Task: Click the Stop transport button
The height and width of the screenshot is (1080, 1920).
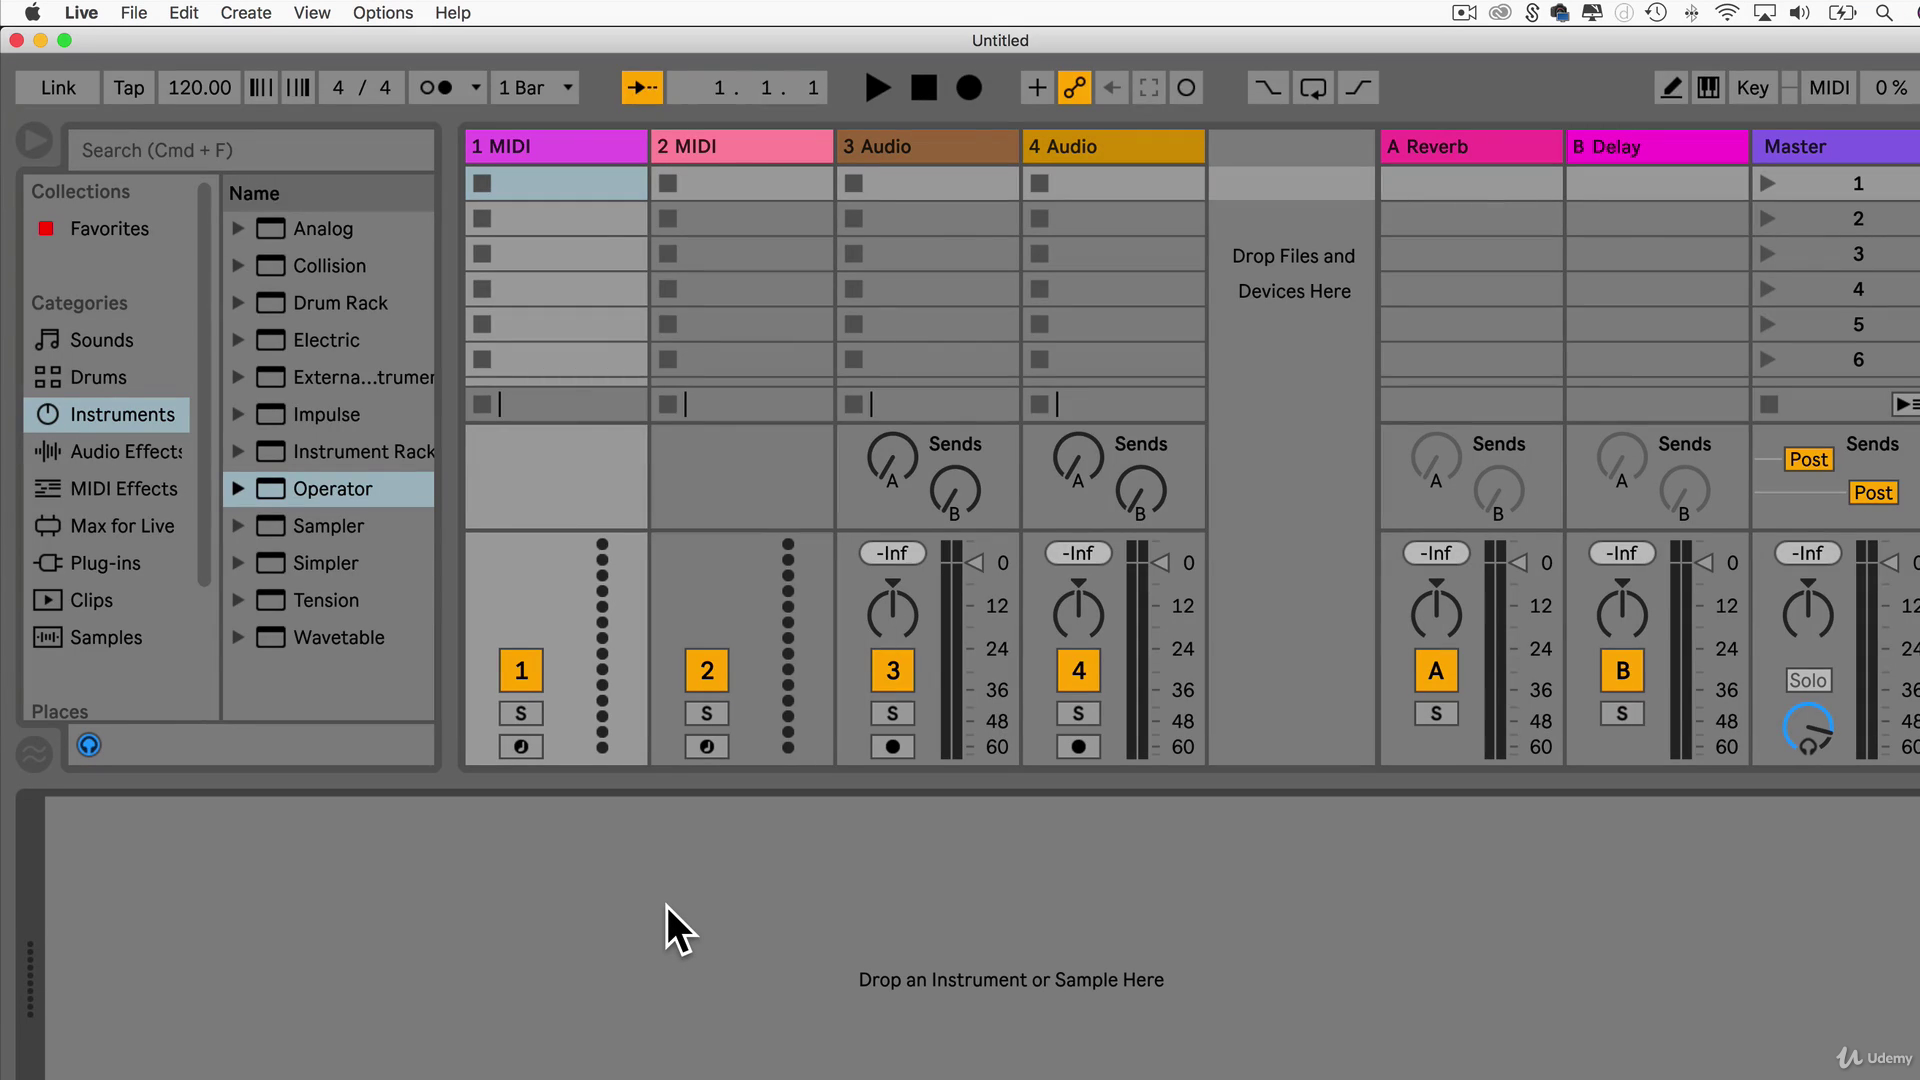Action: [924, 88]
